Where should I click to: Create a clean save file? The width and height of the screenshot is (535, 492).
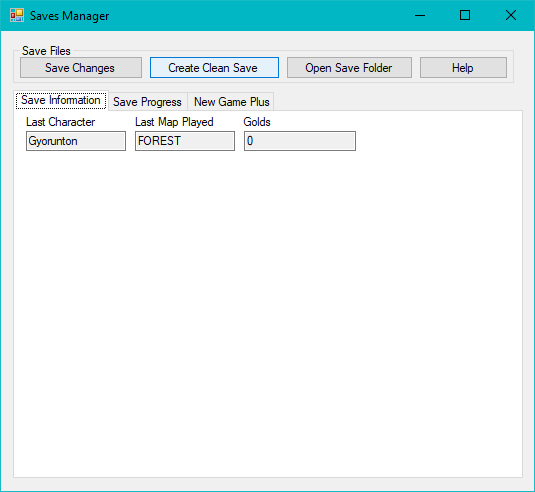[214, 68]
